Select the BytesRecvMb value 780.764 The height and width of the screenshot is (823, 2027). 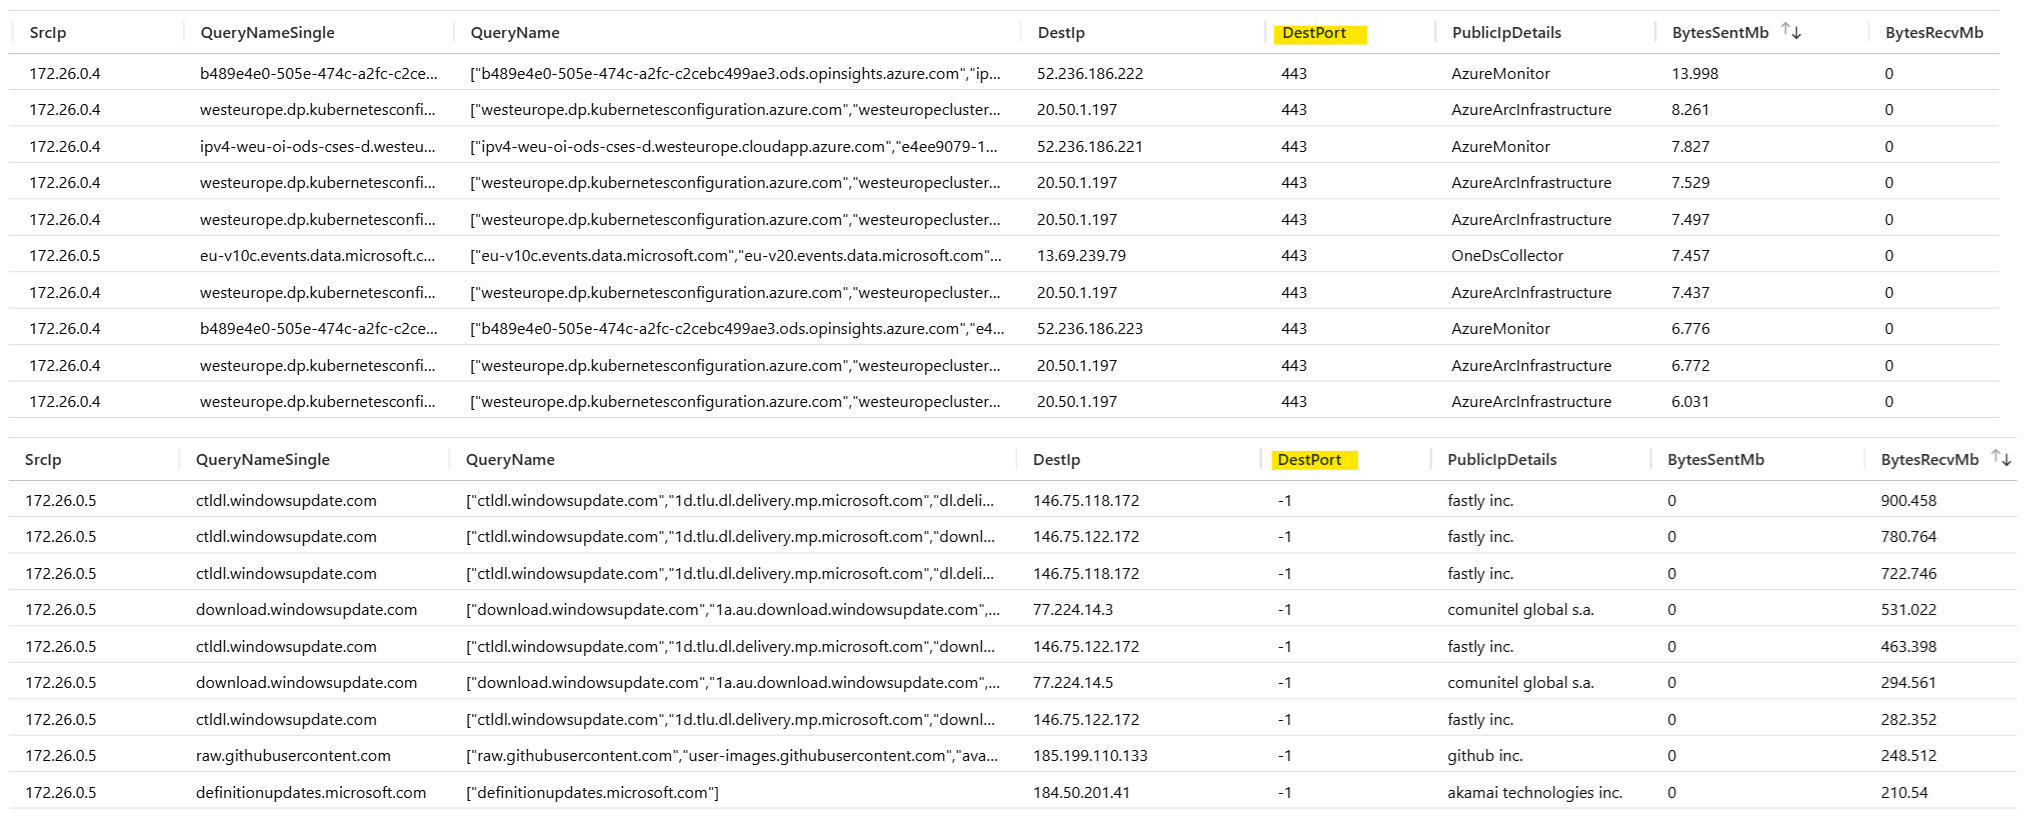[x=1908, y=537]
